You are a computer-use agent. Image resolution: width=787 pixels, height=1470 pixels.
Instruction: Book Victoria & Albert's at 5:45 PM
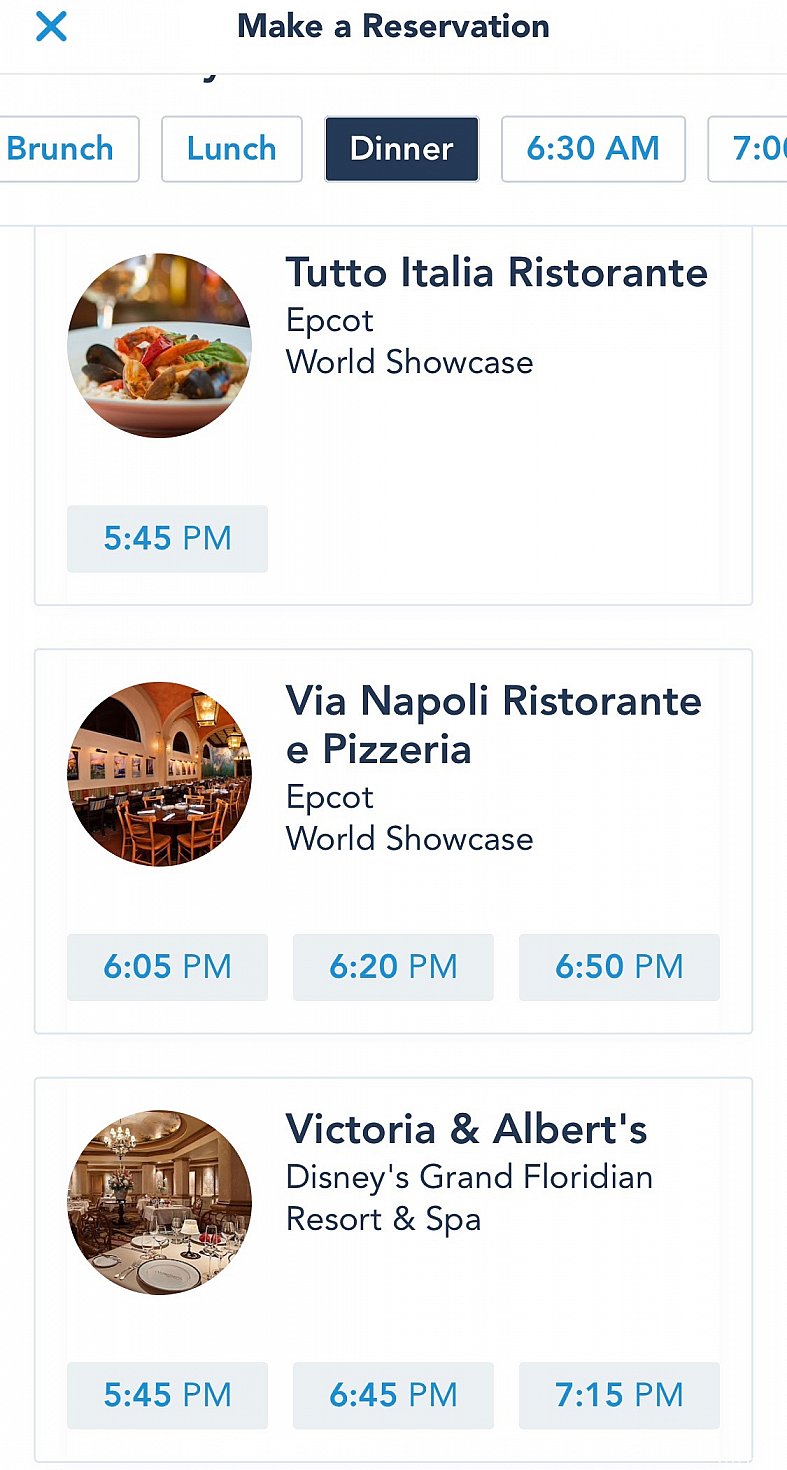167,1394
